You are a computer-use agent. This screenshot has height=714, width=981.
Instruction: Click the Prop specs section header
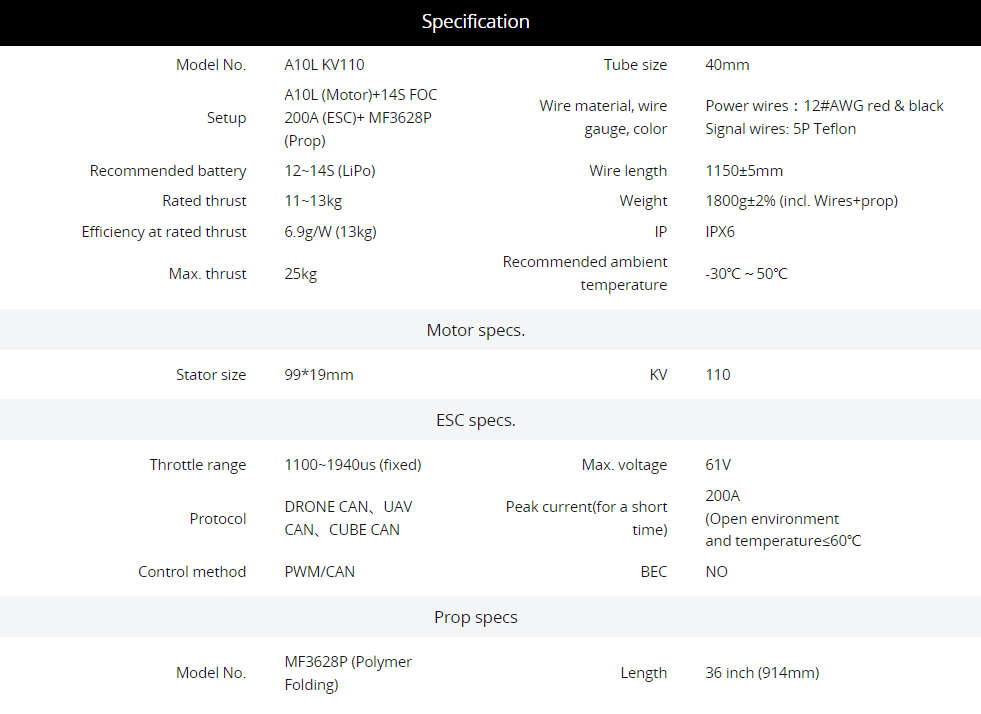[475, 617]
